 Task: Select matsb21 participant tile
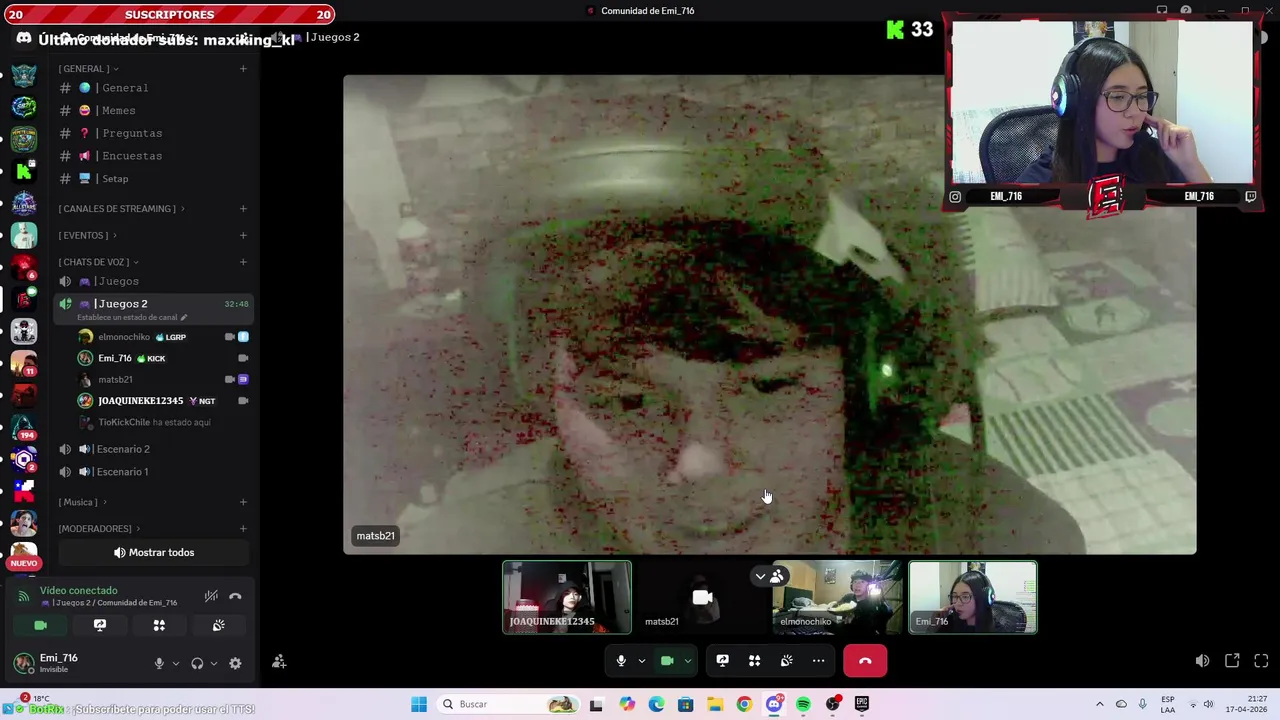702,597
